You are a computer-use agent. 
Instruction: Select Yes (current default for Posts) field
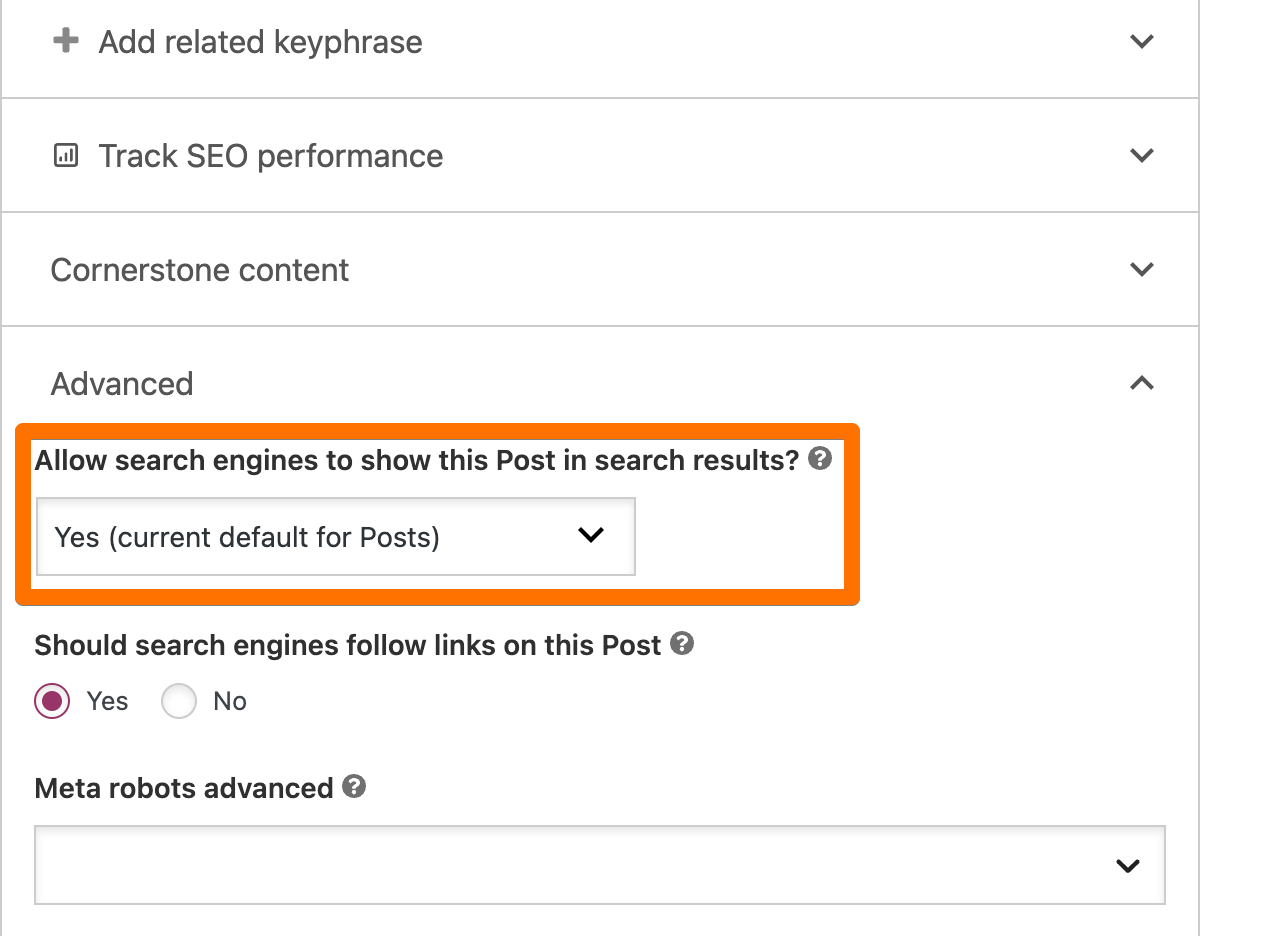(x=335, y=536)
